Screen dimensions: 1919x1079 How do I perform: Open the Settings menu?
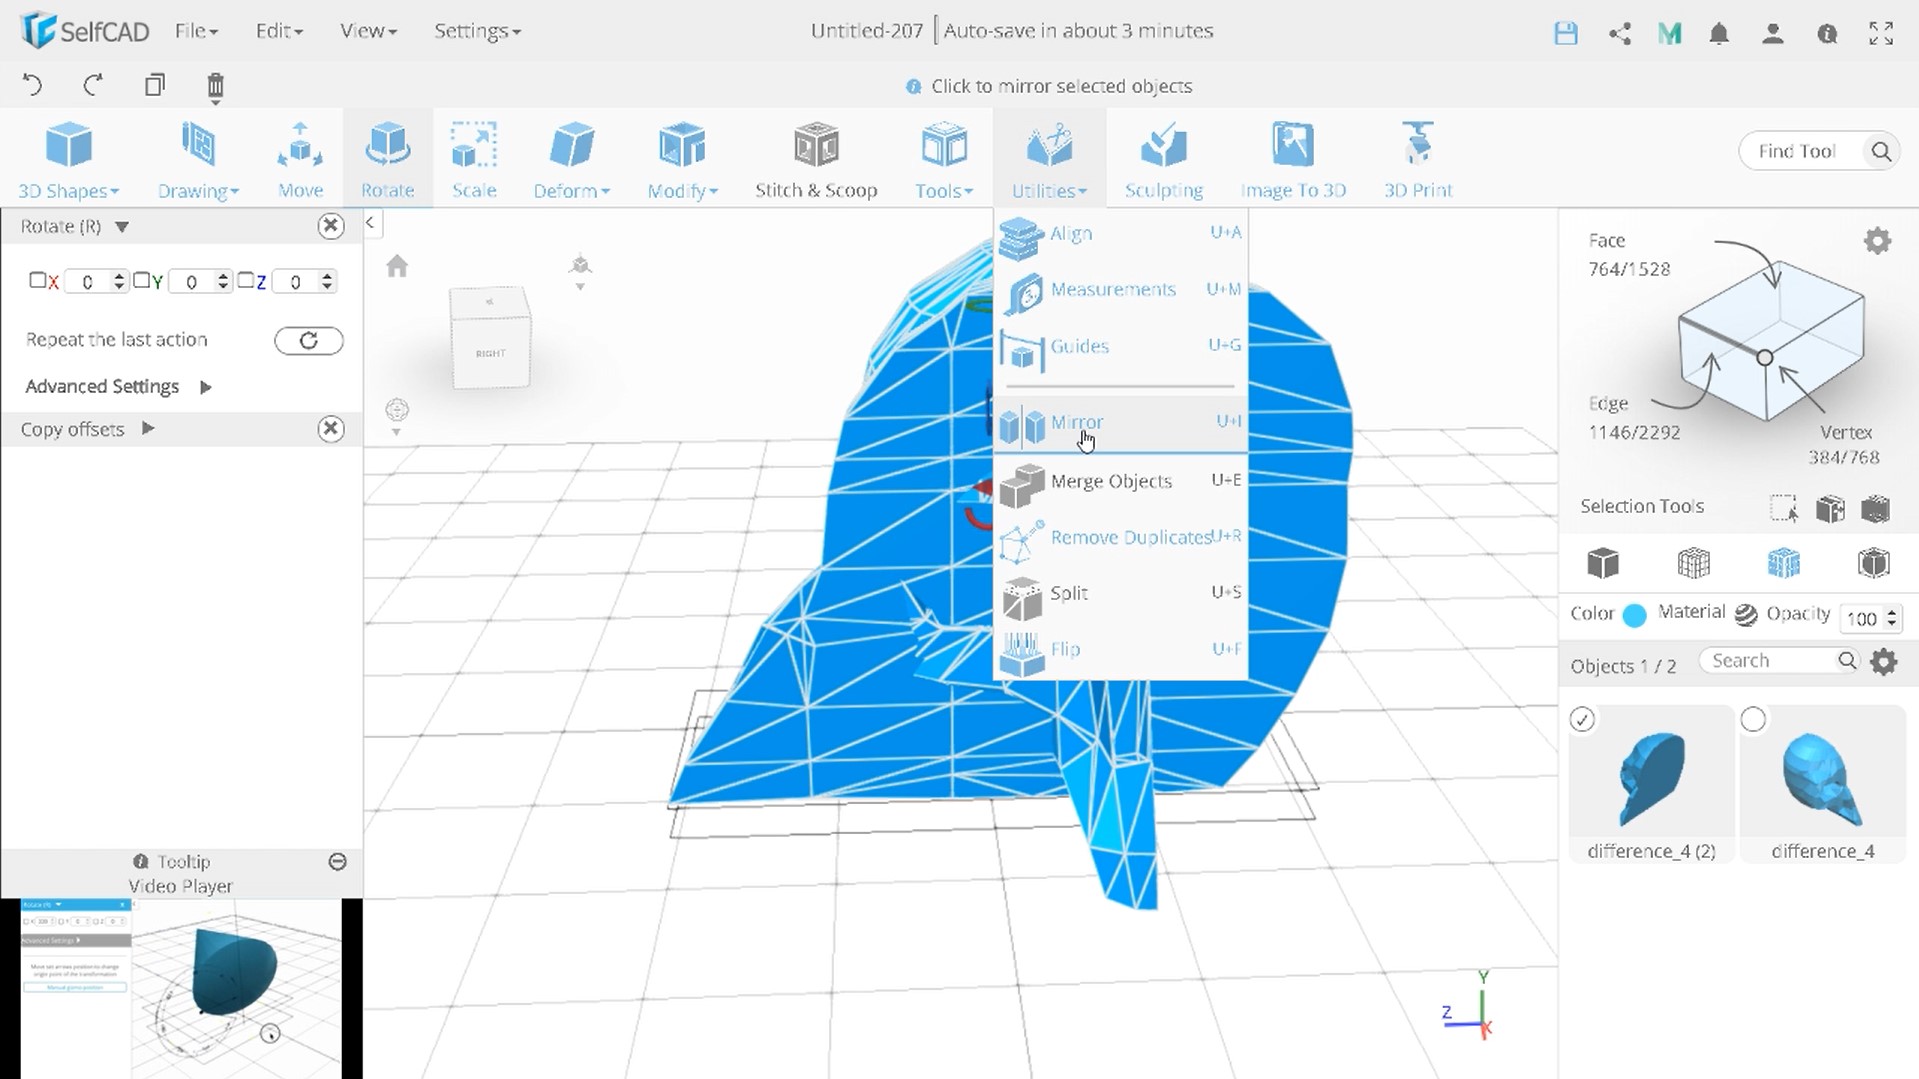click(477, 31)
